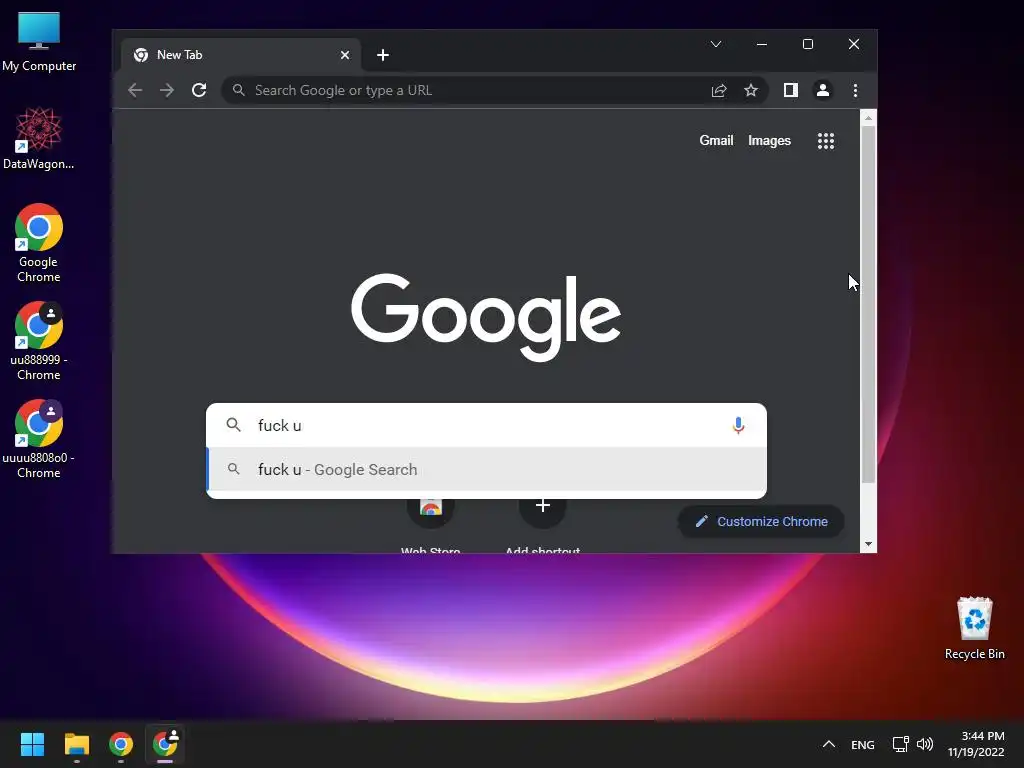Show hidden system tray icons

(x=829, y=744)
